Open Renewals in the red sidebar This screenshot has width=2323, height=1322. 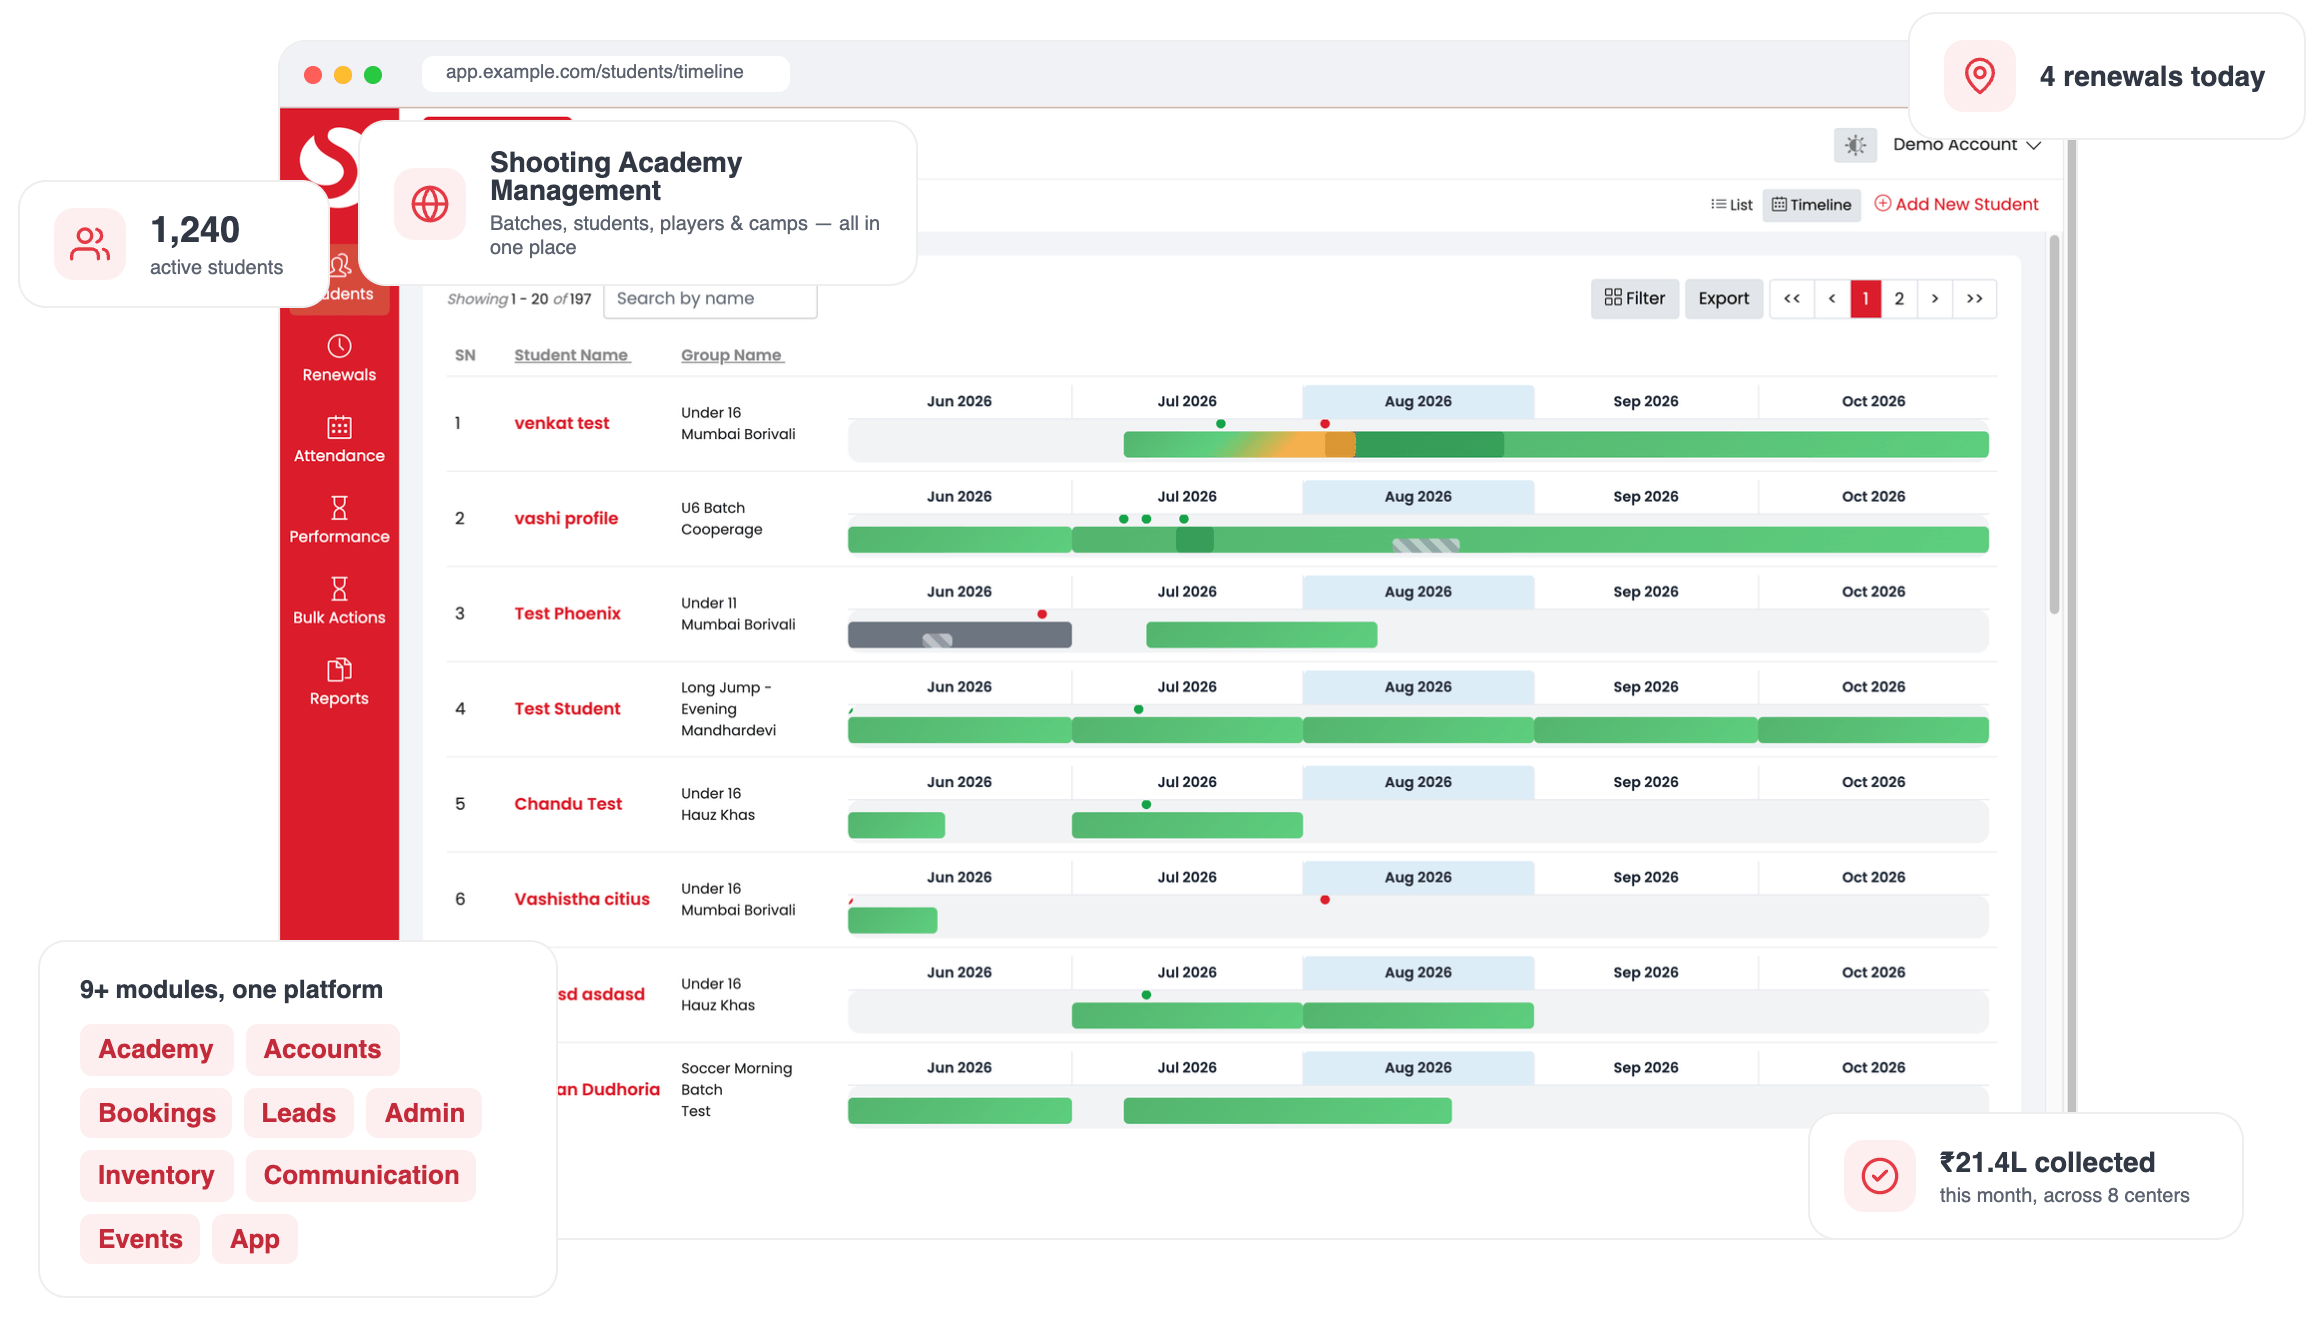[x=339, y=359]
